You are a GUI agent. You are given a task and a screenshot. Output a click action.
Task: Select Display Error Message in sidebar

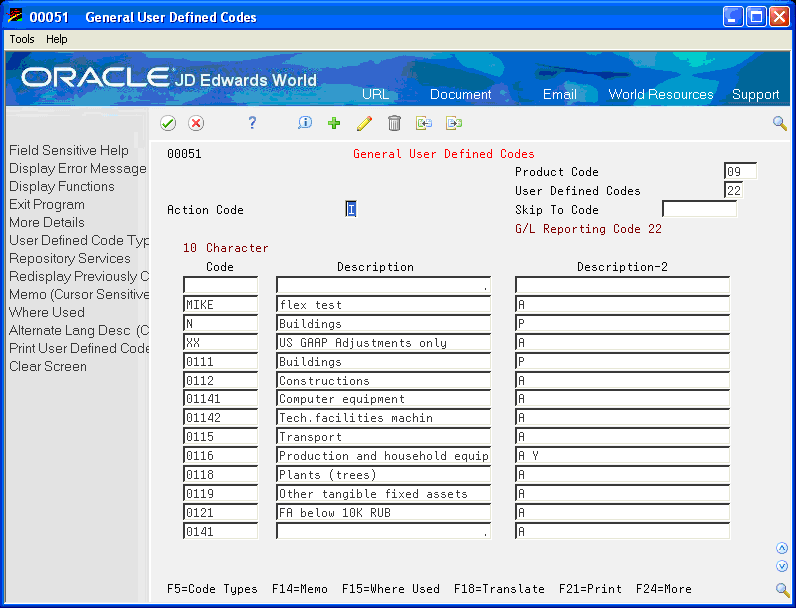coord(78,168)
